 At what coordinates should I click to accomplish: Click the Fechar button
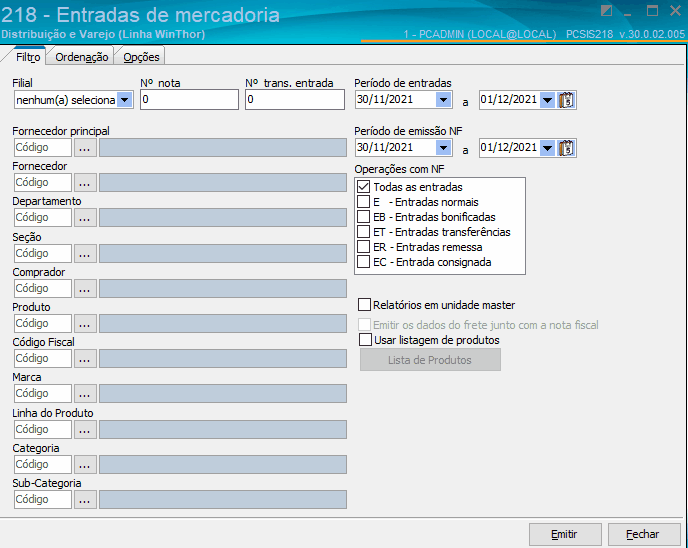point(643,534)
